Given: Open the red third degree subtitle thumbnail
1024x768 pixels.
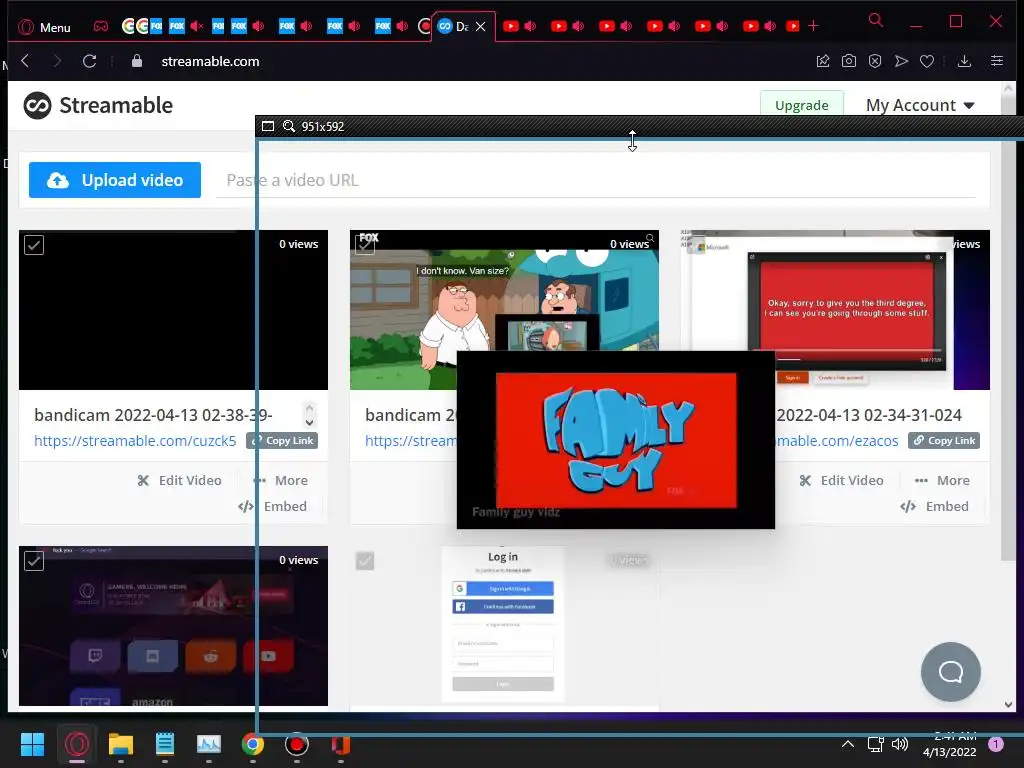Looking at the screenshot, I should [x=847, y=308].
